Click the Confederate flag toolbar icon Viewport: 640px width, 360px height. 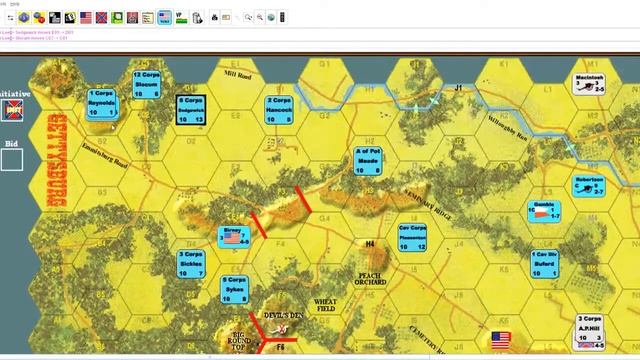pos(101,18)
